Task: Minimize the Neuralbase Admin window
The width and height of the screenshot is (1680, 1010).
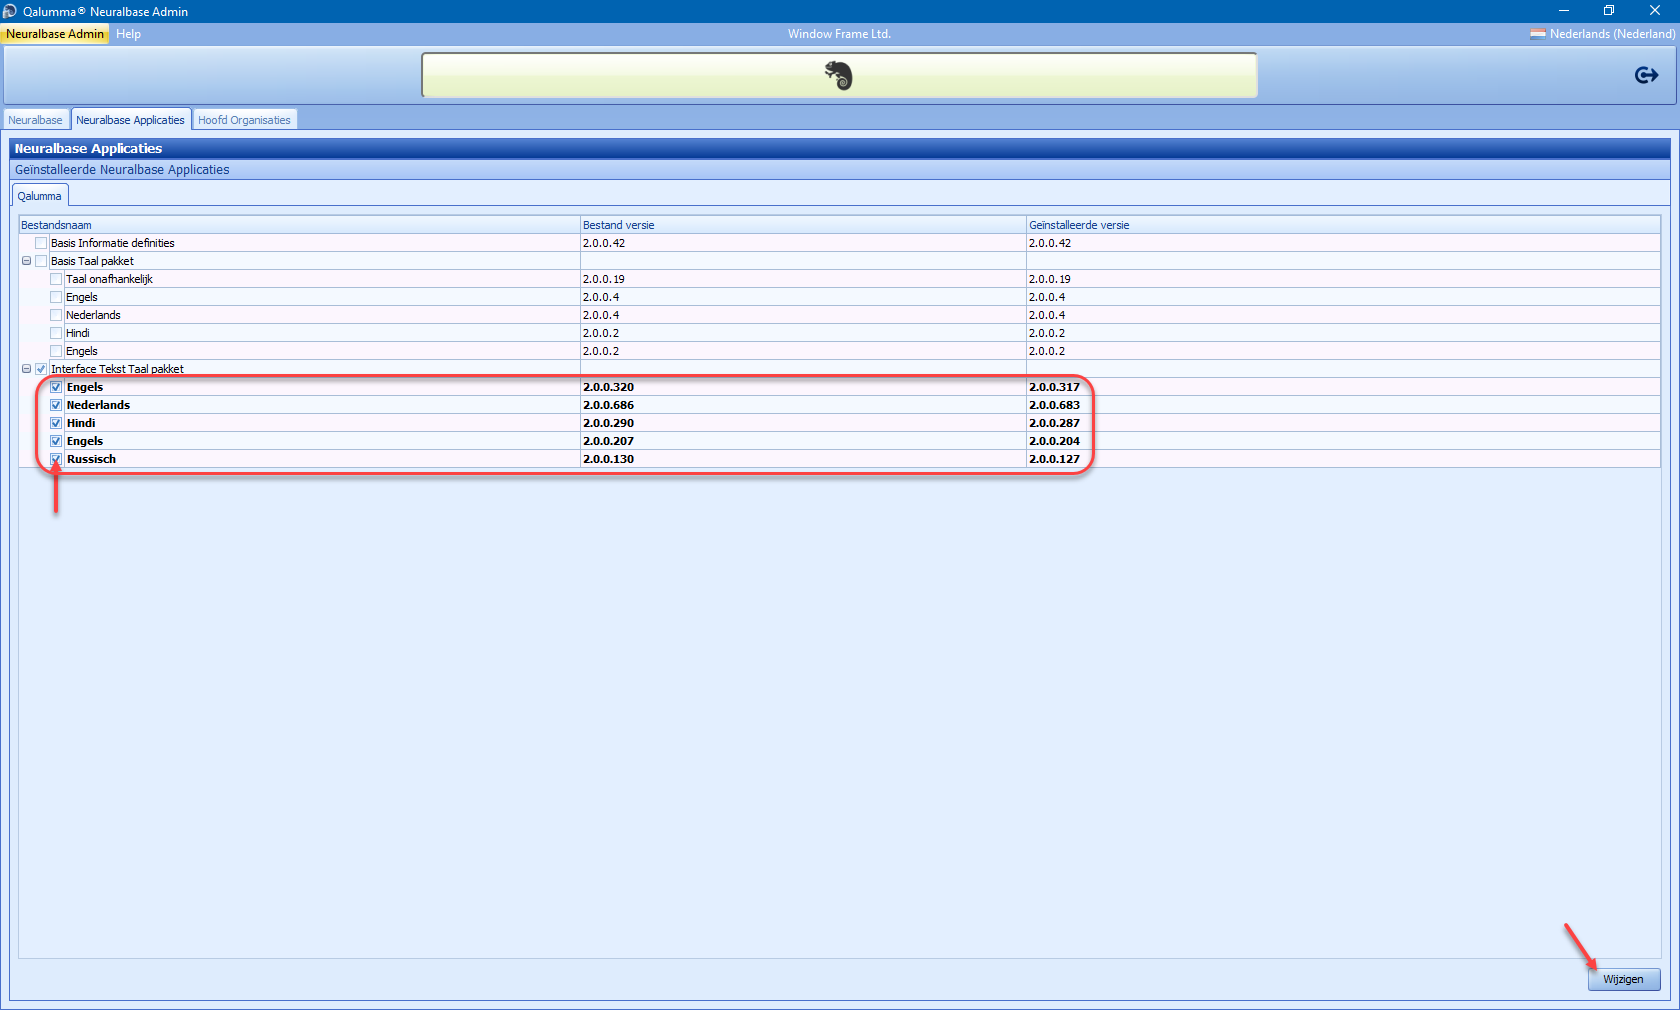Action: 1563,11
